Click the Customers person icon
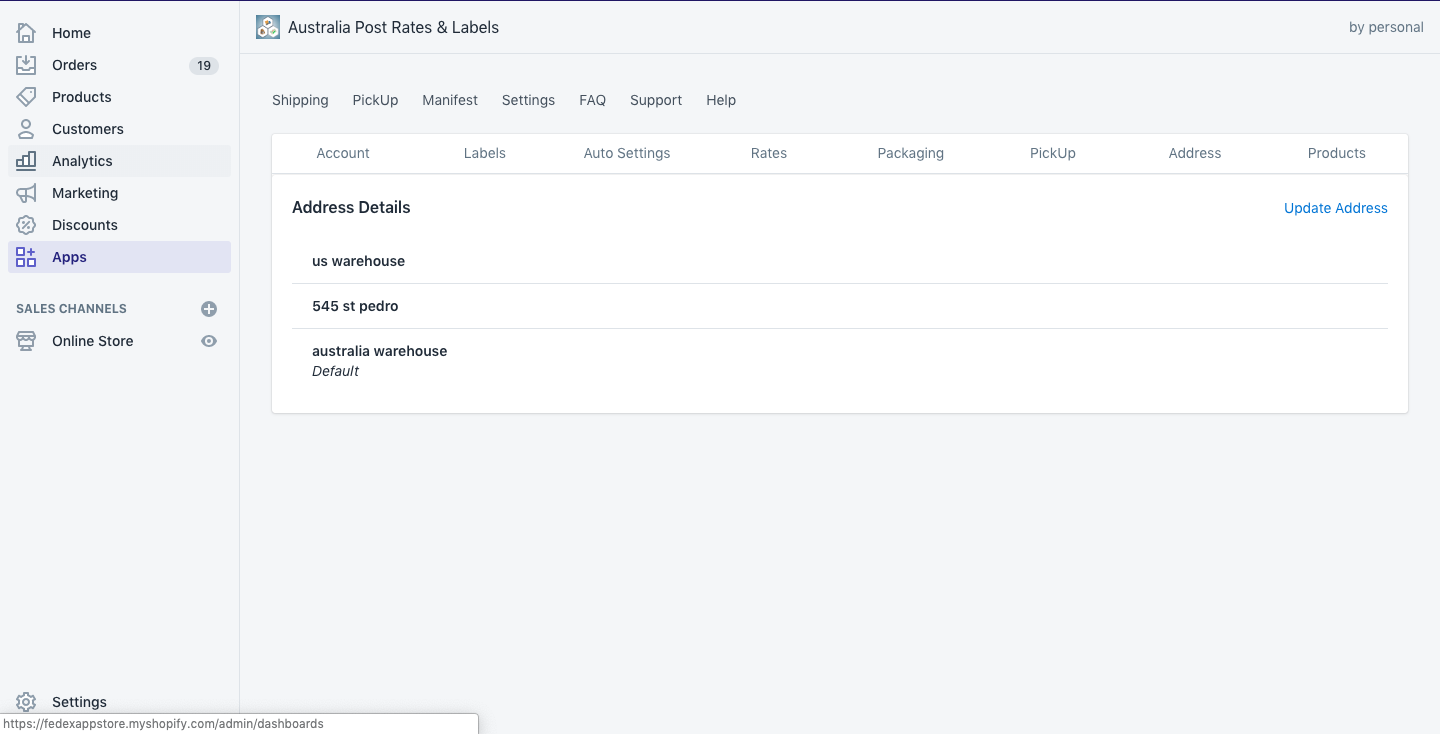This screenshot has height=734, width=1440. [26, 129]
